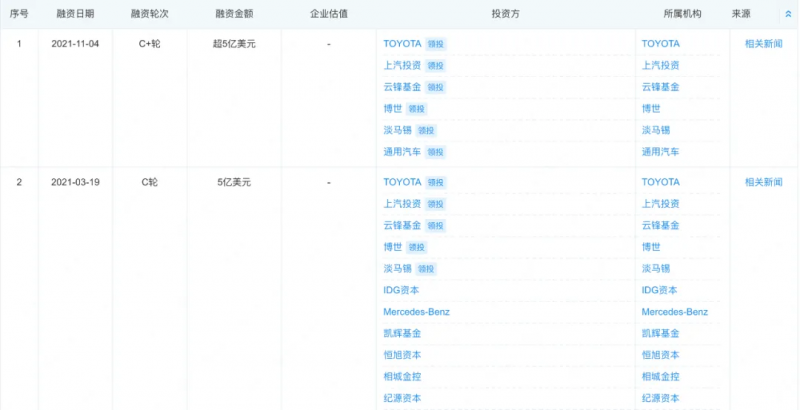Click the 融资轮次 column header
The height and width of the screenshot is (410, 800).
click(x=149, y=14)
